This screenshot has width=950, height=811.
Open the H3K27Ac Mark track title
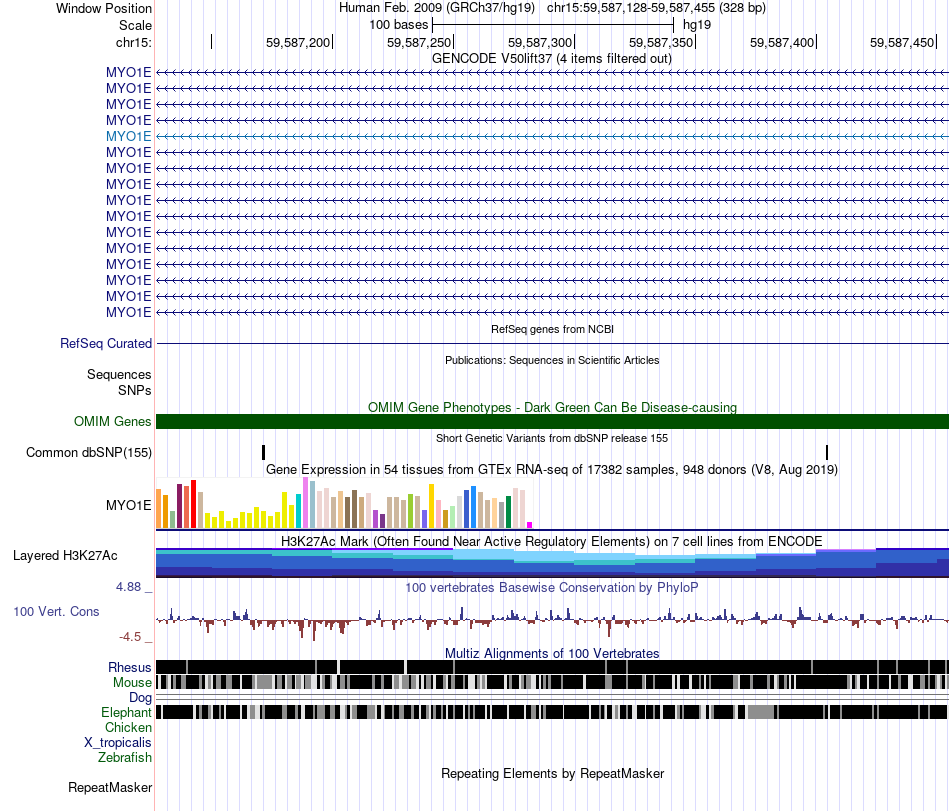pos(552,541)
